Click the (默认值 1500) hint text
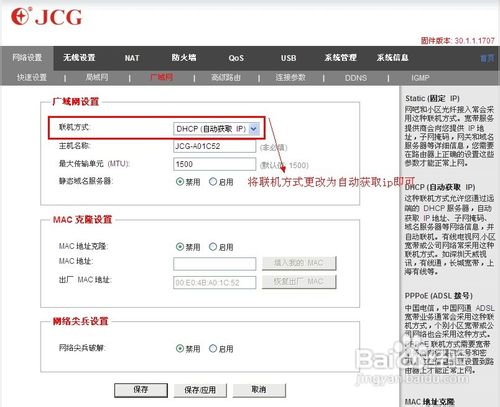Viewport: 500px width, 407px height. point(284,165)
